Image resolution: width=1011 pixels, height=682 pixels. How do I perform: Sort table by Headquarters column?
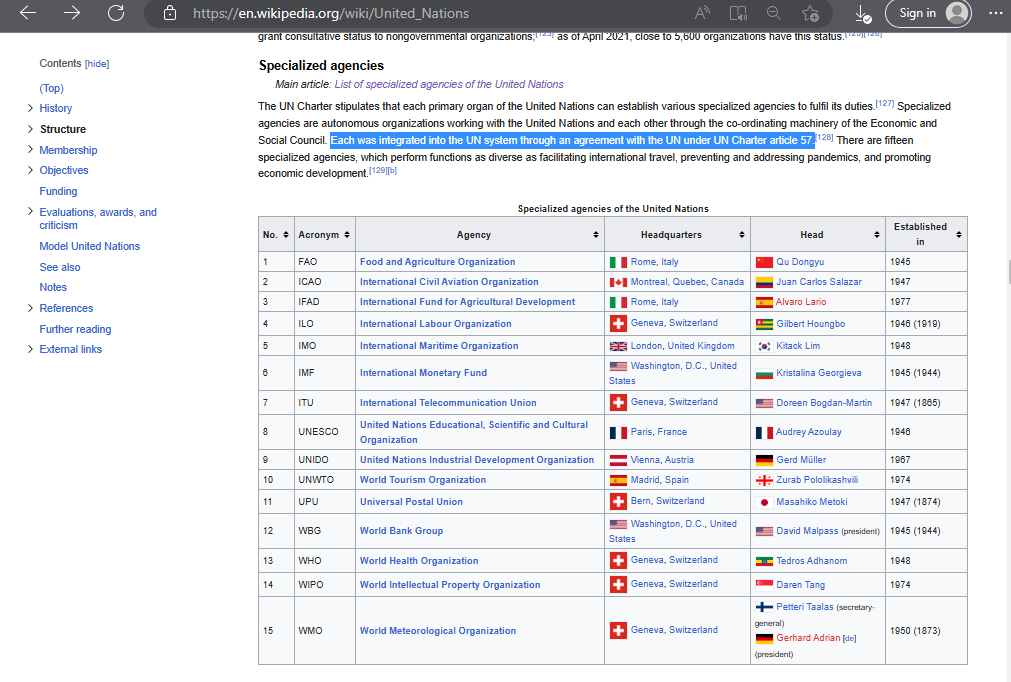pyautogui.click(x=742, y=235)
